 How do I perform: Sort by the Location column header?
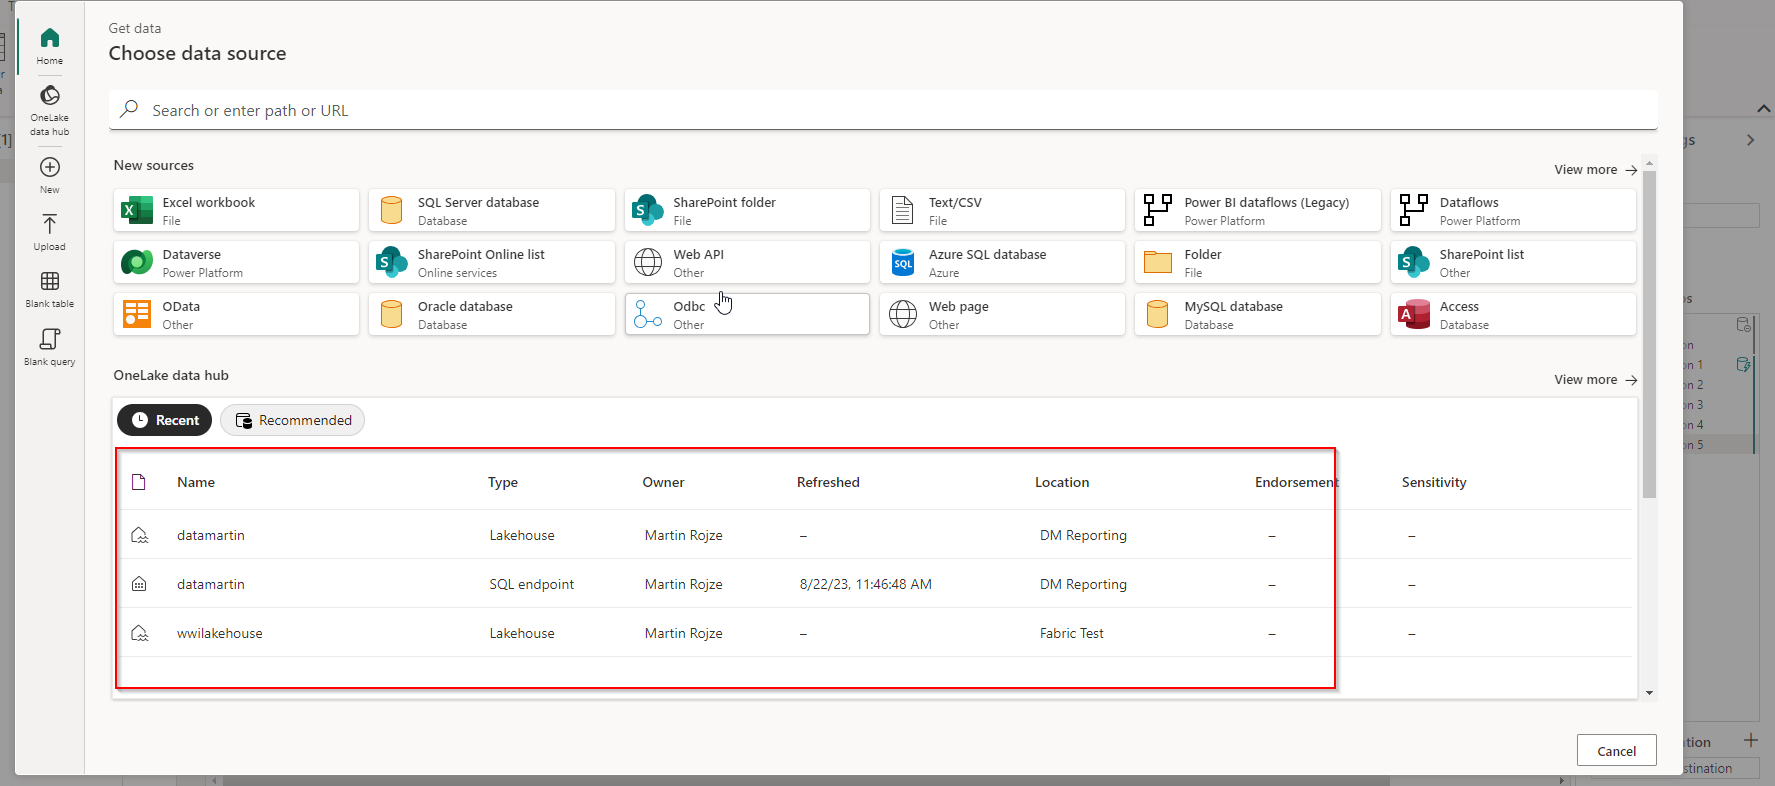(1062, 482)
